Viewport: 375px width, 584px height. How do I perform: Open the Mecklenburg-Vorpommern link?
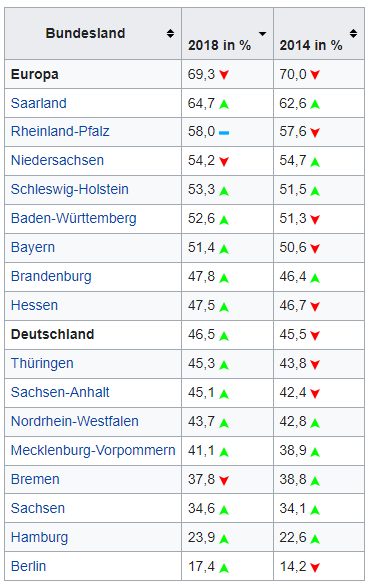click(x=93, y=450)
